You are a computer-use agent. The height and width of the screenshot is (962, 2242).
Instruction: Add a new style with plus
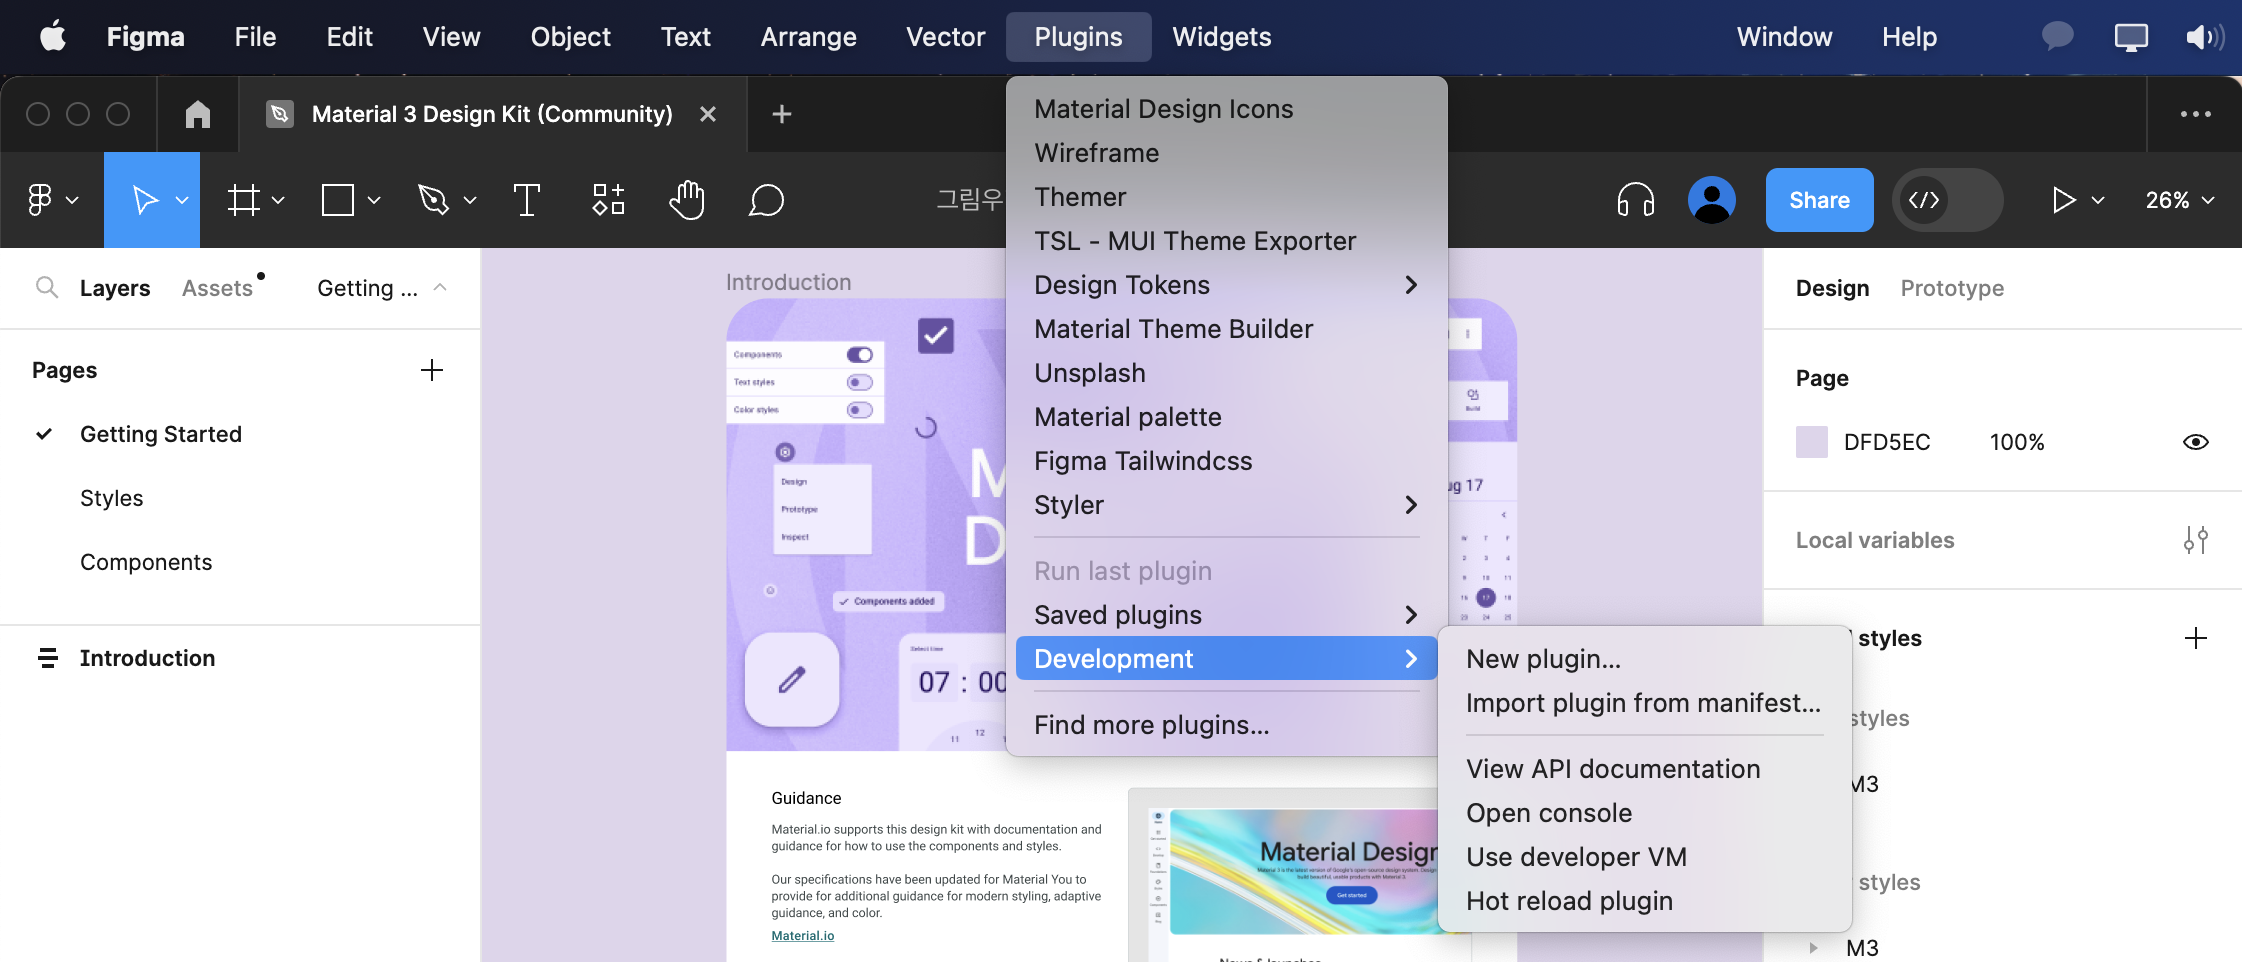(2196, 638)
